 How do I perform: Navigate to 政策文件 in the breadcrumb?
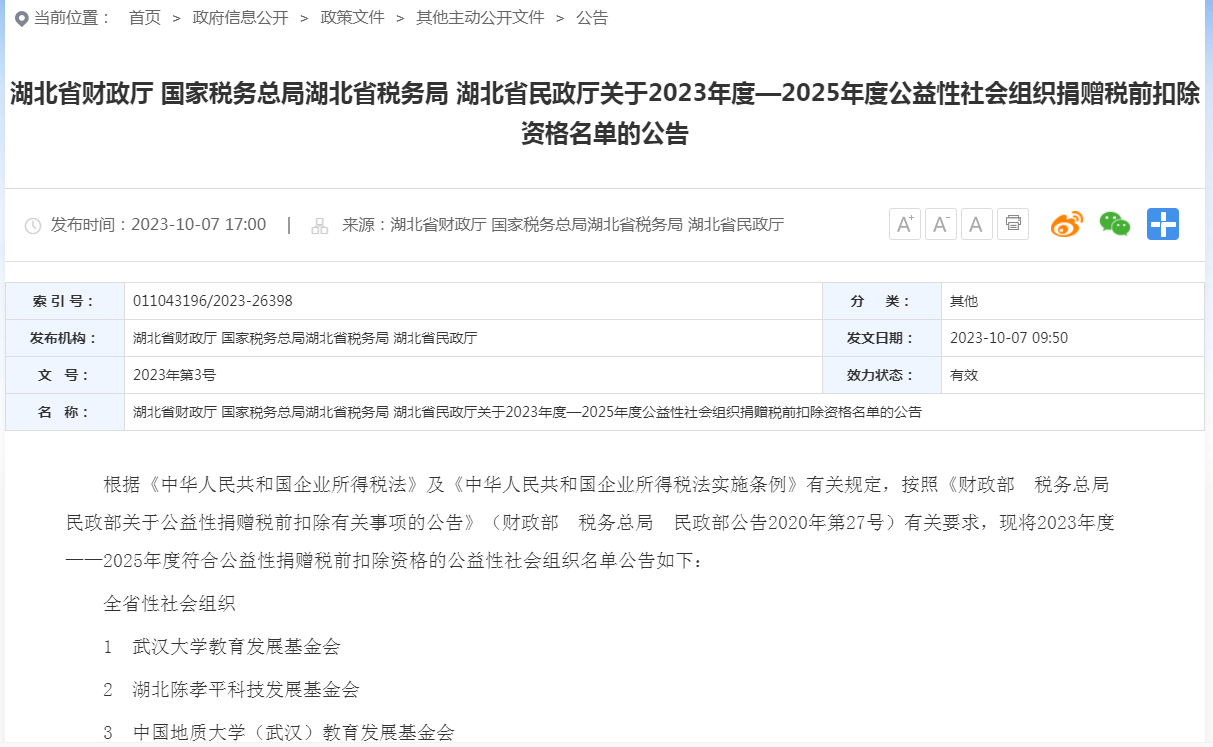point(352,18)
